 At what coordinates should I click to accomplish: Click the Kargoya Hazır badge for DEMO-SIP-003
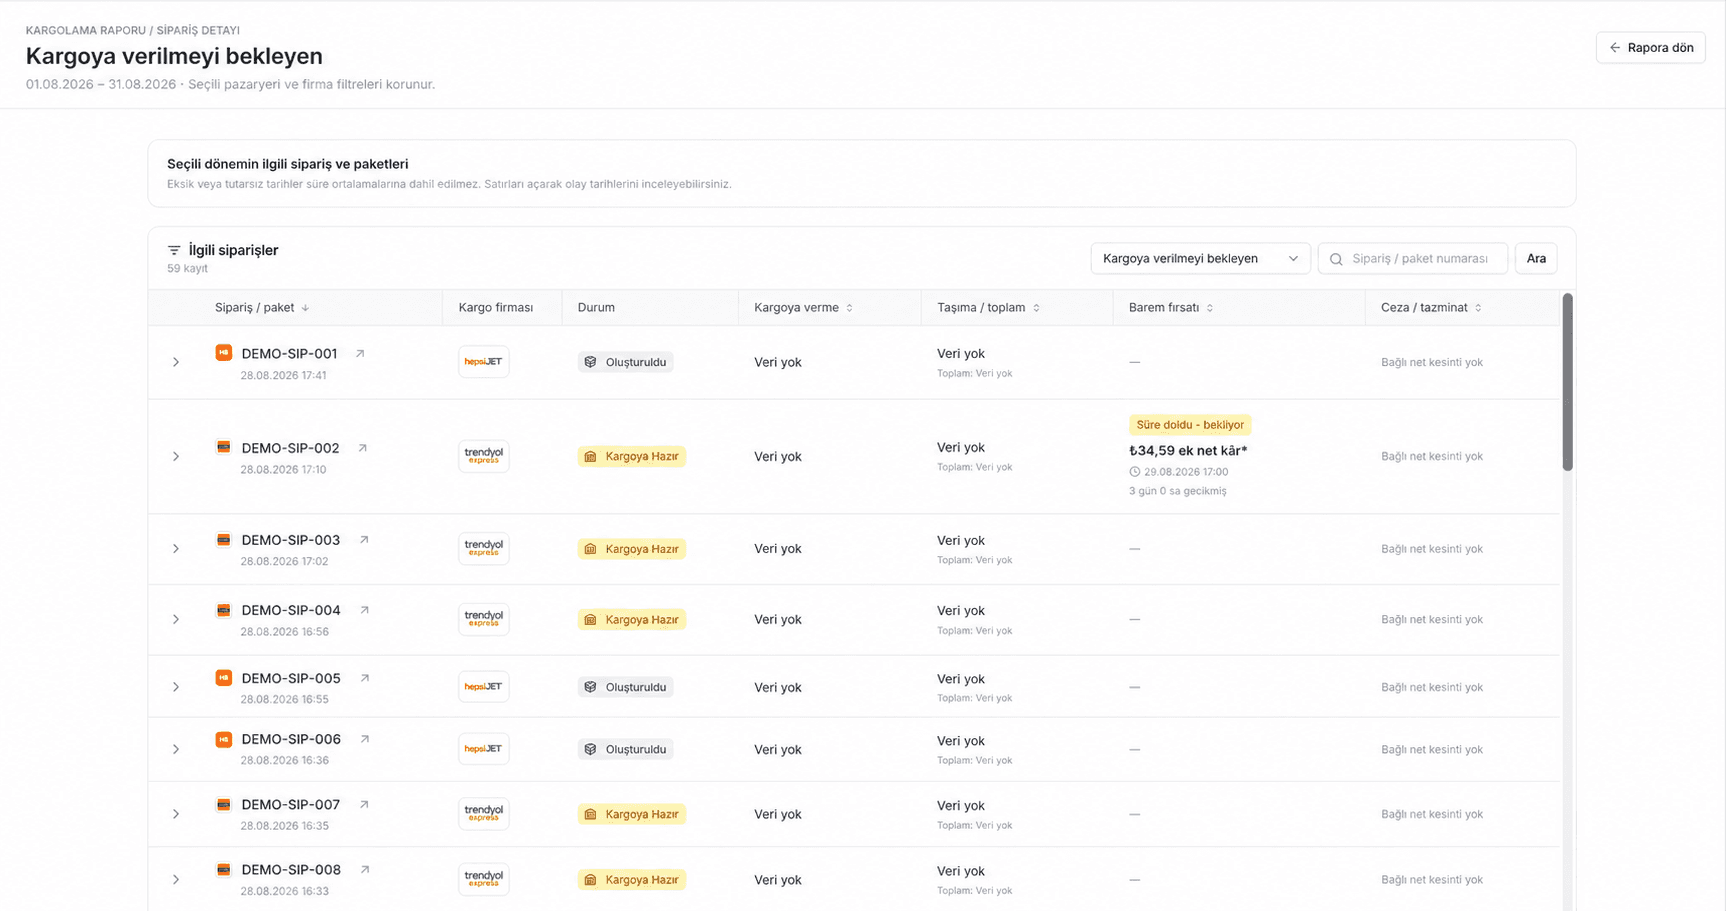point(632,549)
